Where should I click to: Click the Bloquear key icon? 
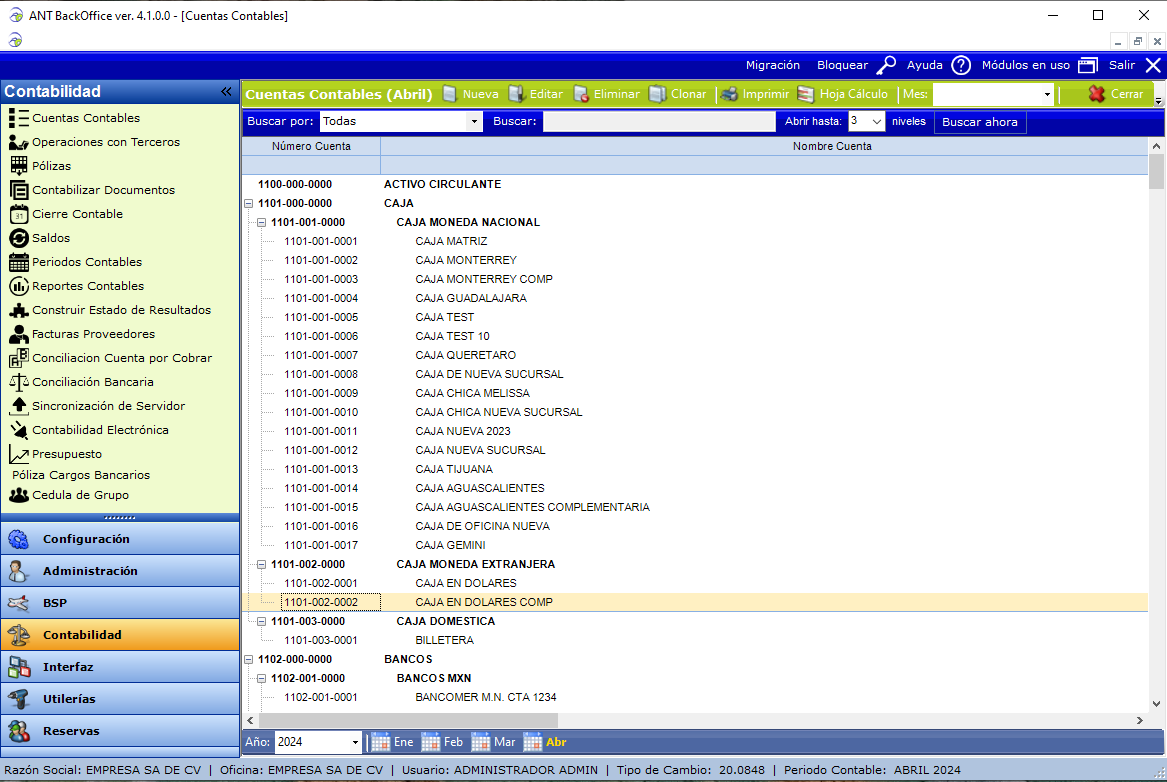886,65
